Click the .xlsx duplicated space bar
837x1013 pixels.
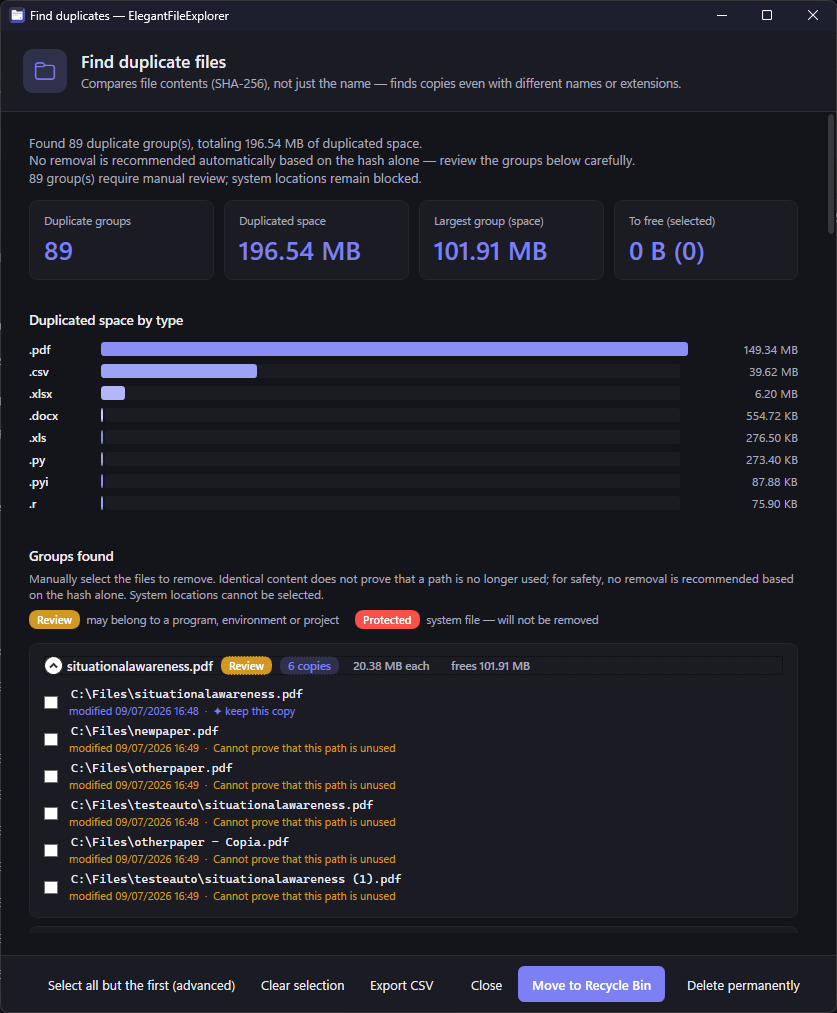(113, 393)
